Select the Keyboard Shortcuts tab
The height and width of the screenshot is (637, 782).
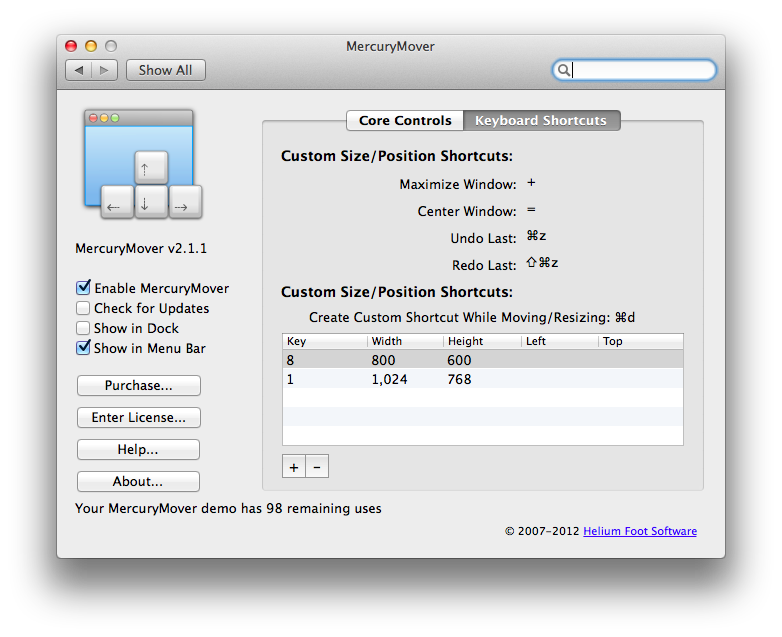click(x=541, y=121)
